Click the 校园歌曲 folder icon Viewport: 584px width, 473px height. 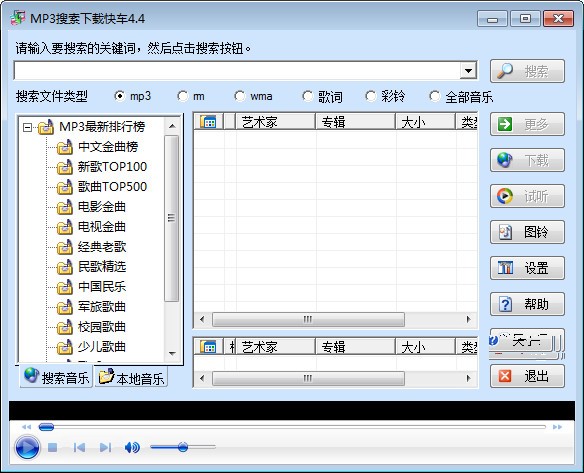pos(65,327)
